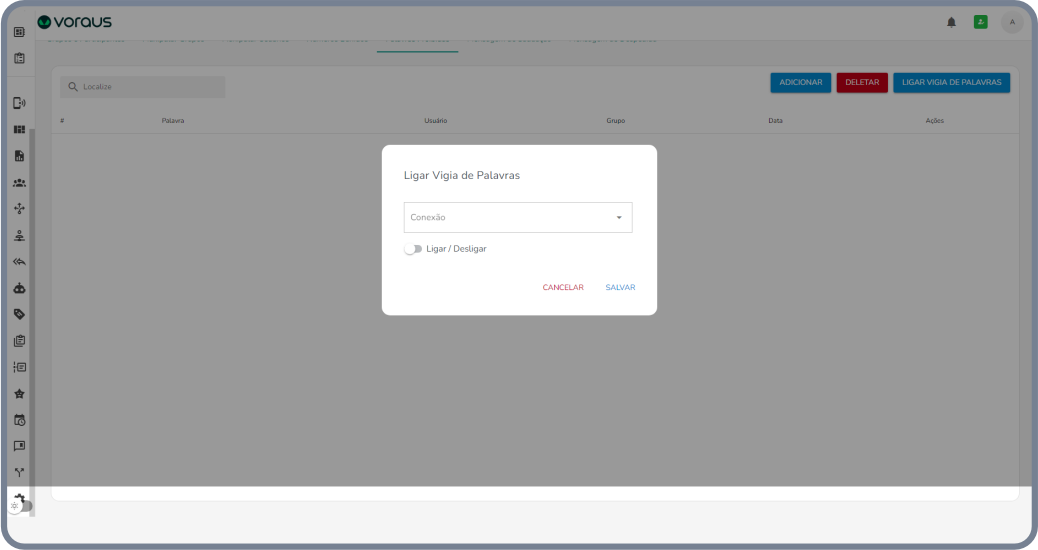Click the dashboard grid sidebar icon
The width and height of the screenshot is (1038, 550).
pyautogui.click(x=19, y=130)
